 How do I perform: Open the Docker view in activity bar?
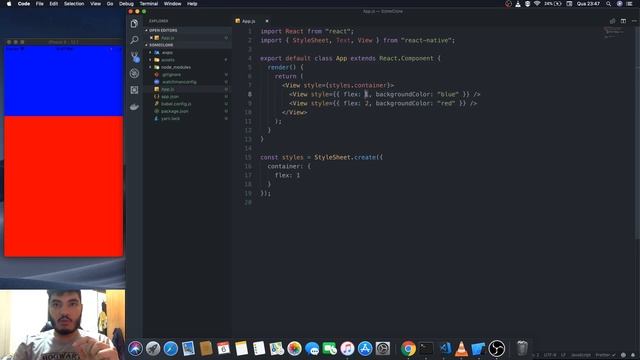(134, 107)
